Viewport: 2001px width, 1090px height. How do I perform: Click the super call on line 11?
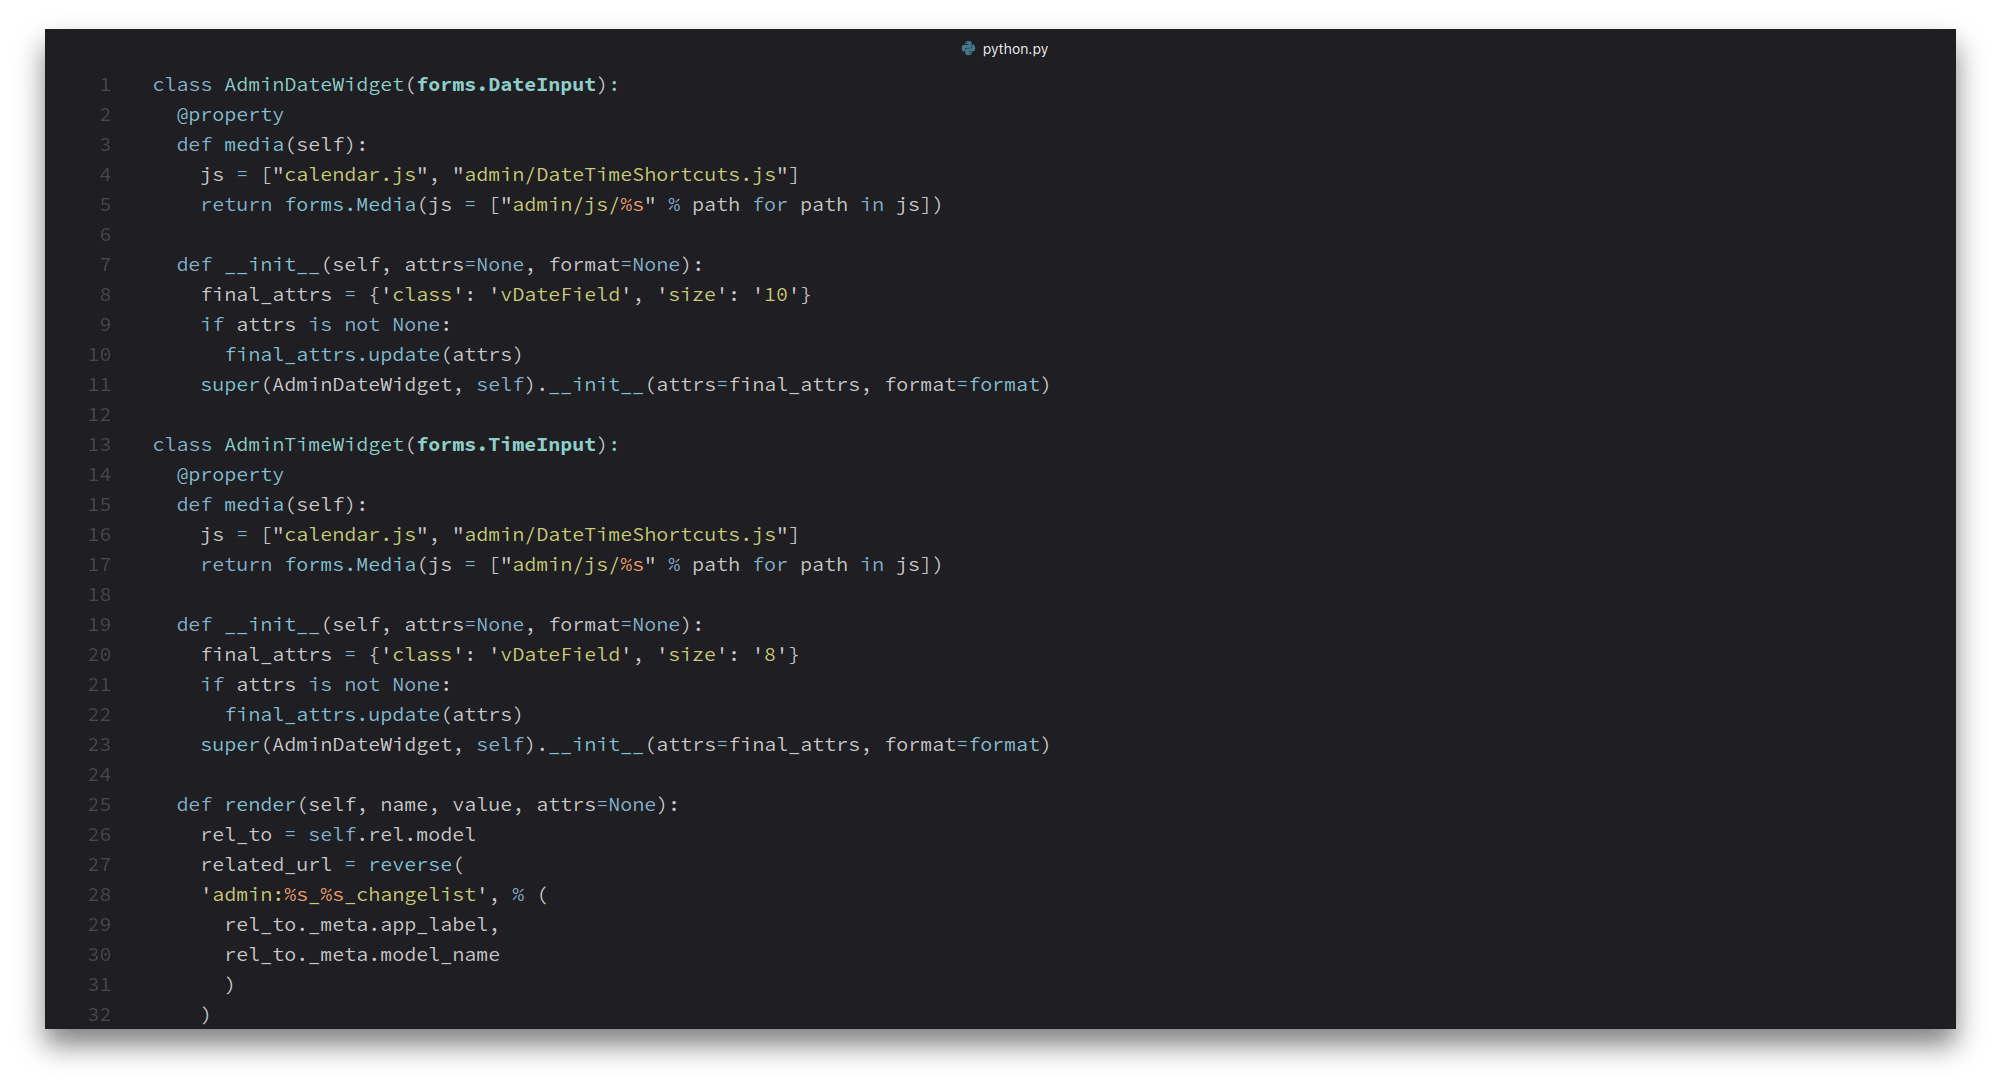230,385
